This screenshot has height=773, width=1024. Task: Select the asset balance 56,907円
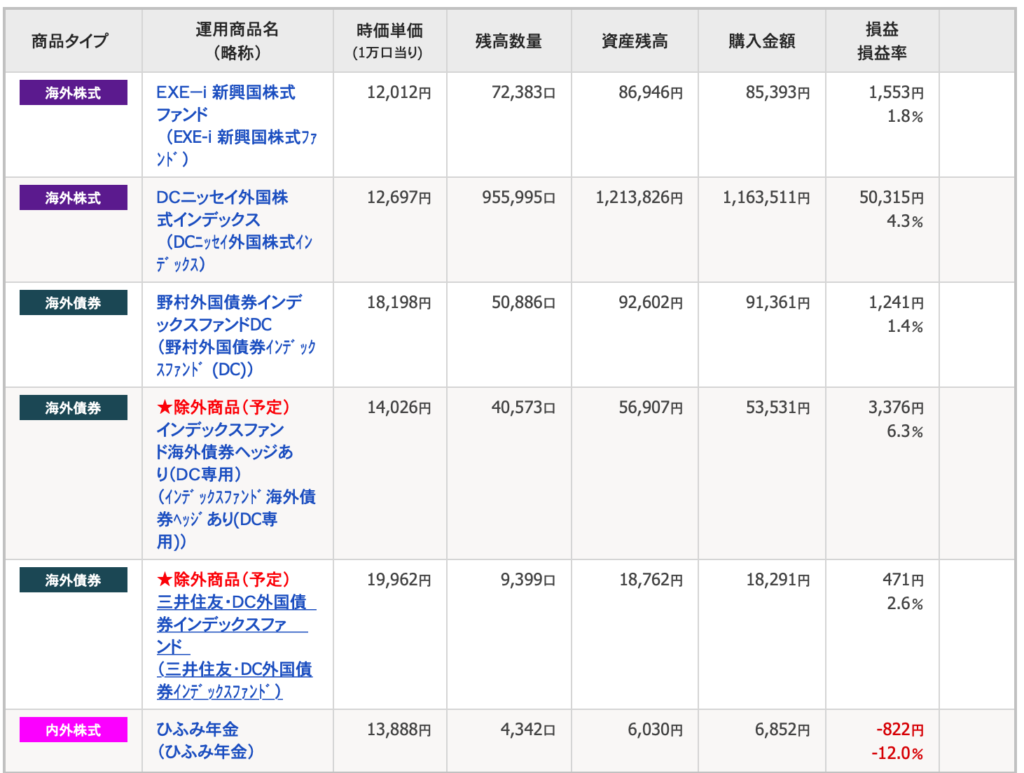tap(651, 408)
